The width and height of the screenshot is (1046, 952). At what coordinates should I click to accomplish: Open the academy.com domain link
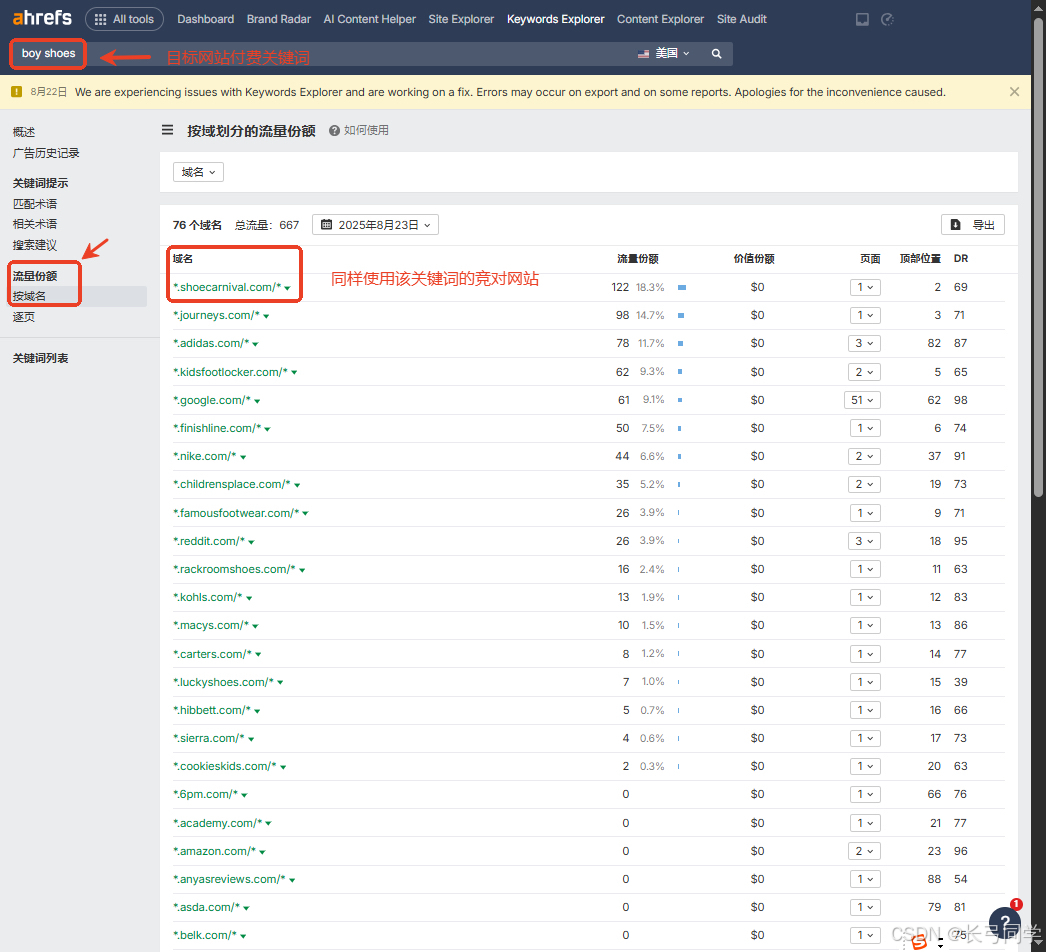point(217,823)
